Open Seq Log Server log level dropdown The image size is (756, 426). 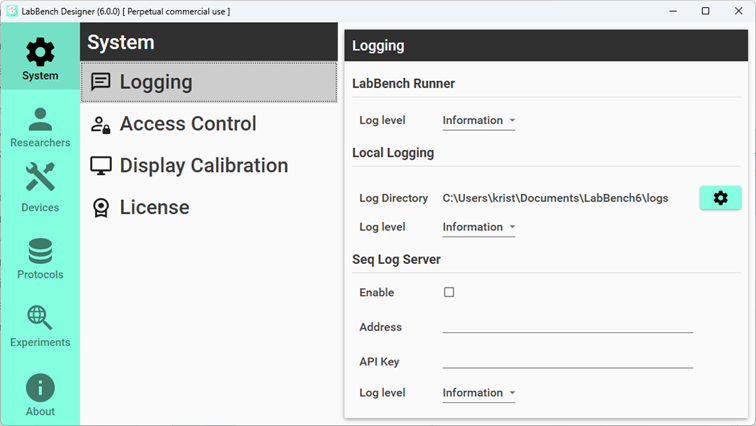(x=479, y=393)
